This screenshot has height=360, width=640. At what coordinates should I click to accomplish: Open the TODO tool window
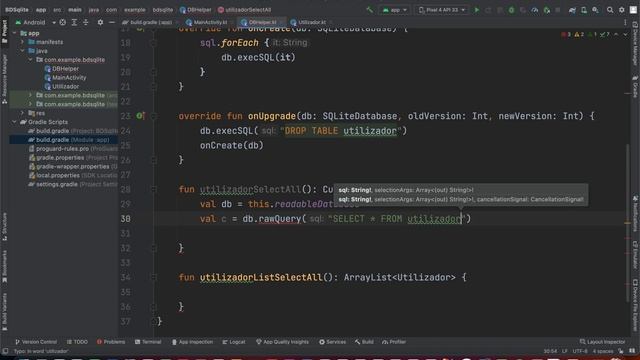pyautogui.click(x=77, y=342)
